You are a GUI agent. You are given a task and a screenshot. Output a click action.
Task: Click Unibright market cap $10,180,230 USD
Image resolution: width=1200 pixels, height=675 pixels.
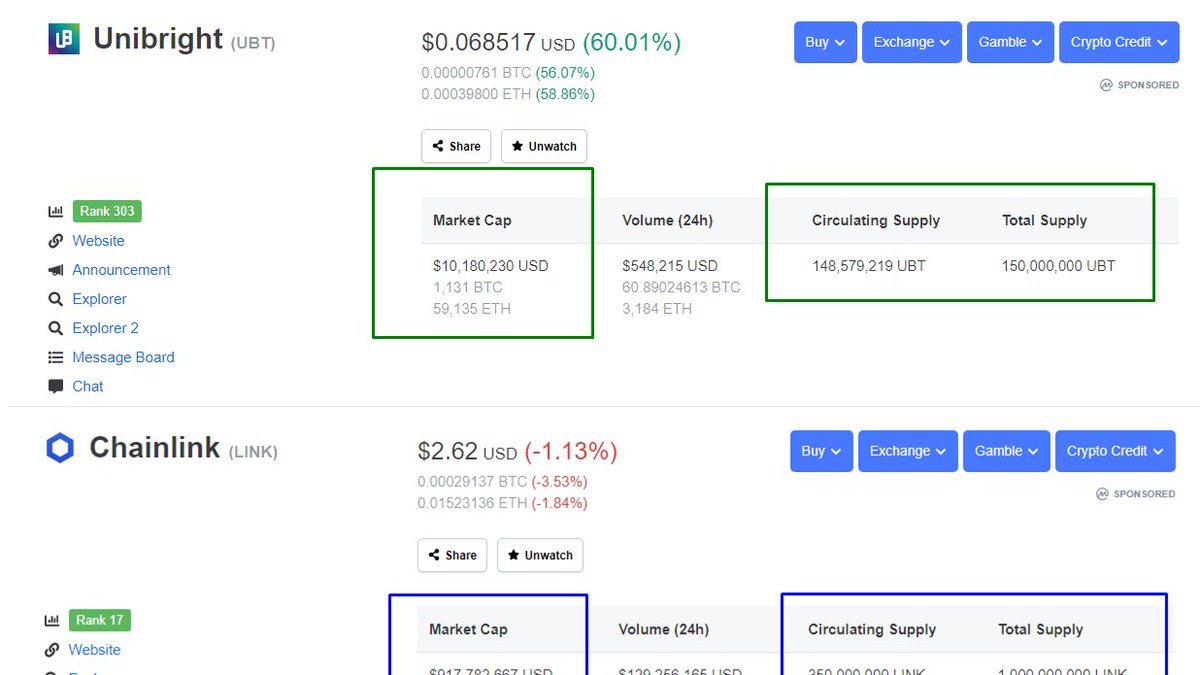pos(491,266)
